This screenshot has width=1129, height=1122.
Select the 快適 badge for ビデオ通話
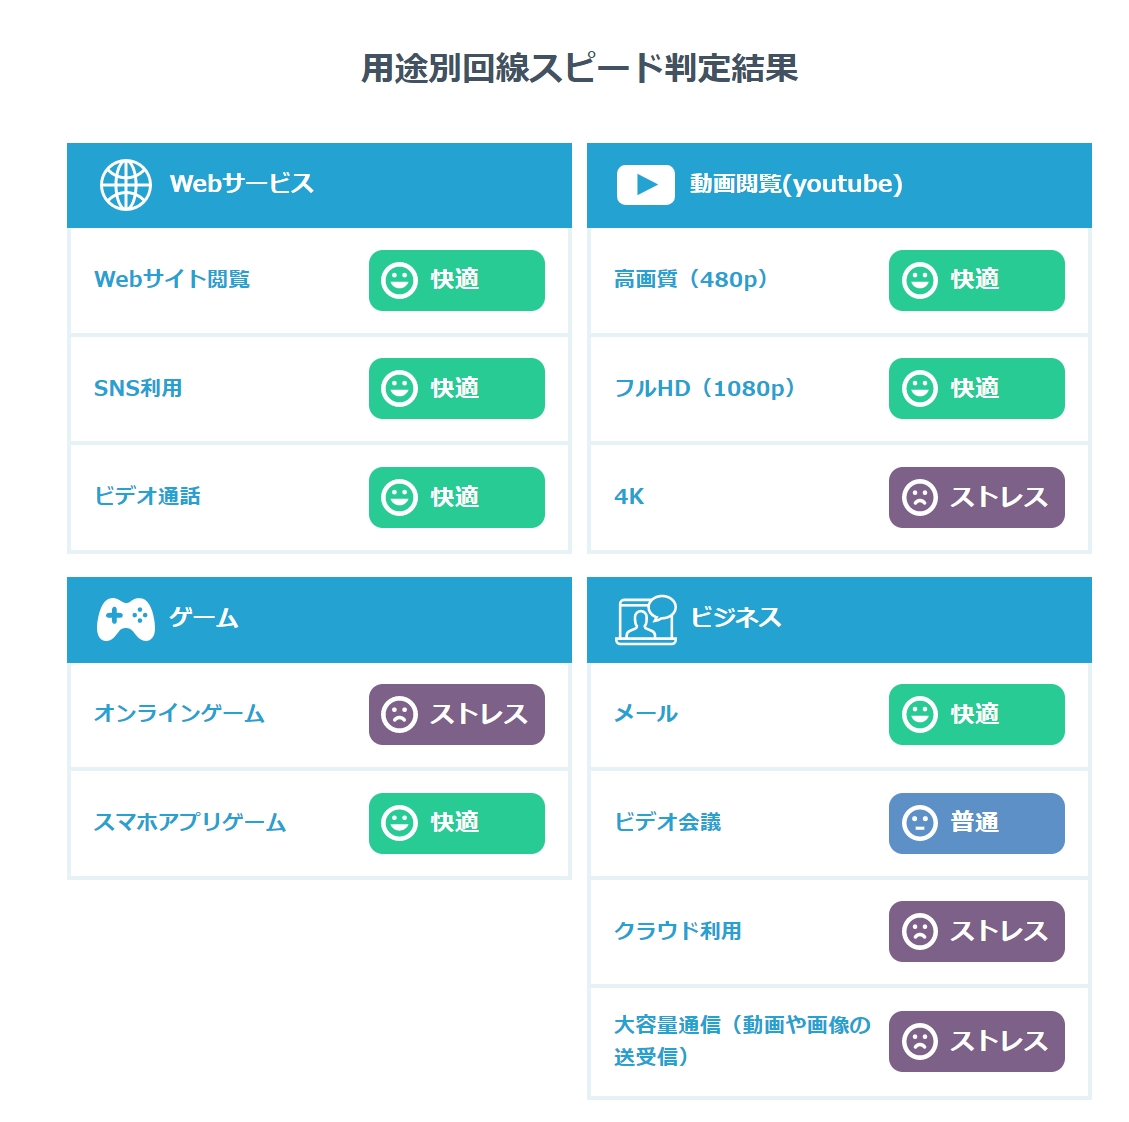[456, 498]
